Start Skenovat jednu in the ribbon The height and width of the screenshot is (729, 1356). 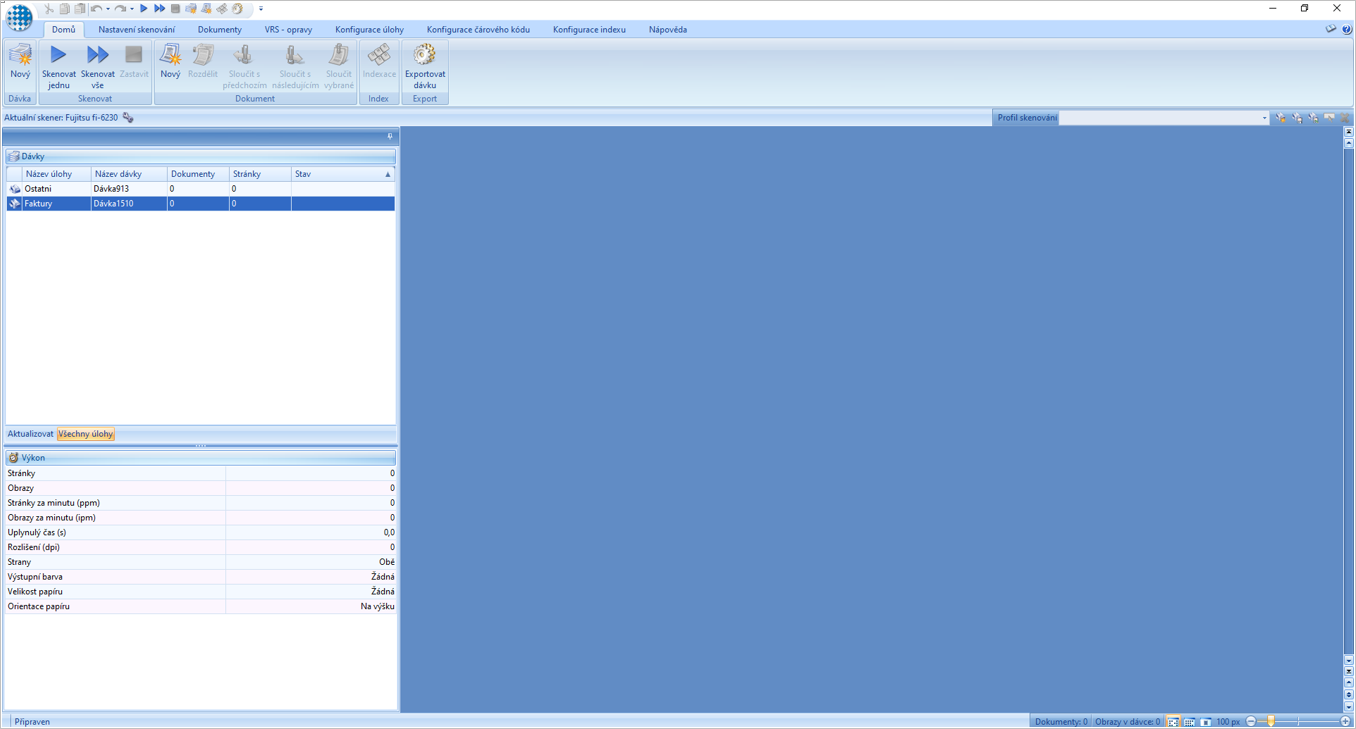coord(59,66)
